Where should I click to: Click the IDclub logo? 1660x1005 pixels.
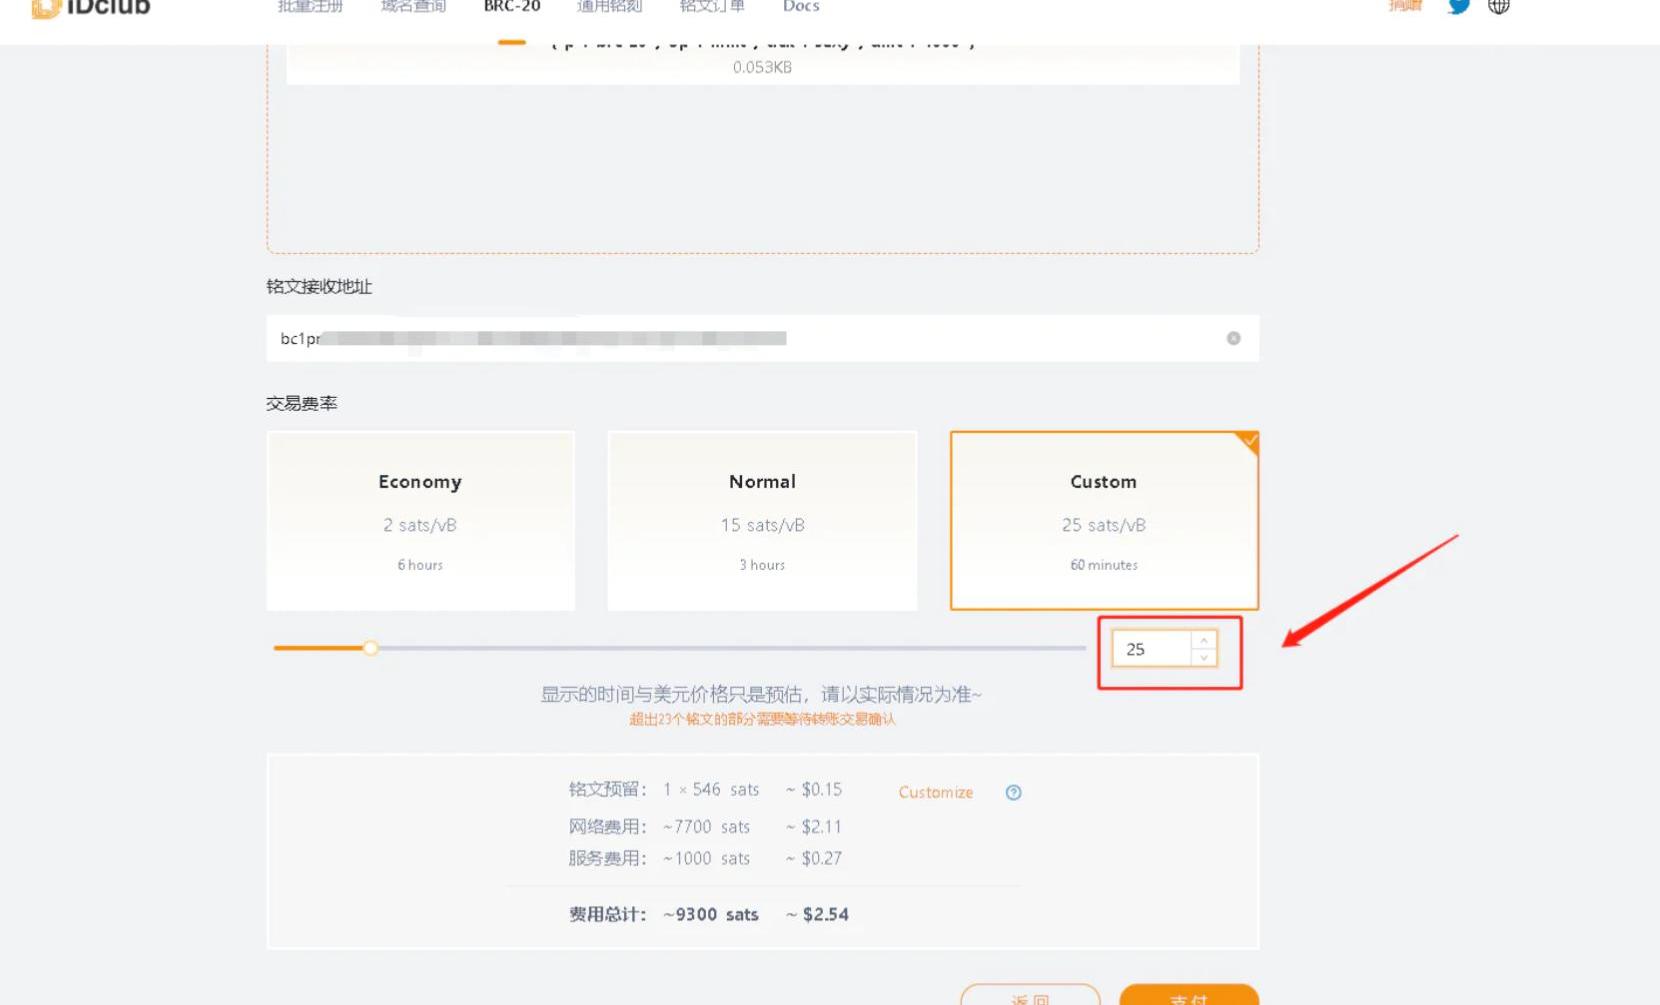[x=90, y=8]
